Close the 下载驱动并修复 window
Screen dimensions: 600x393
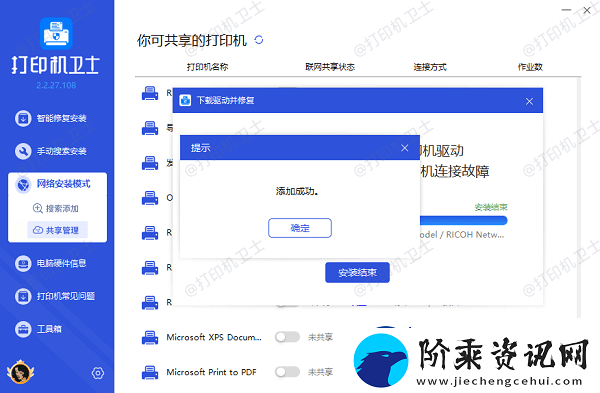529,101
